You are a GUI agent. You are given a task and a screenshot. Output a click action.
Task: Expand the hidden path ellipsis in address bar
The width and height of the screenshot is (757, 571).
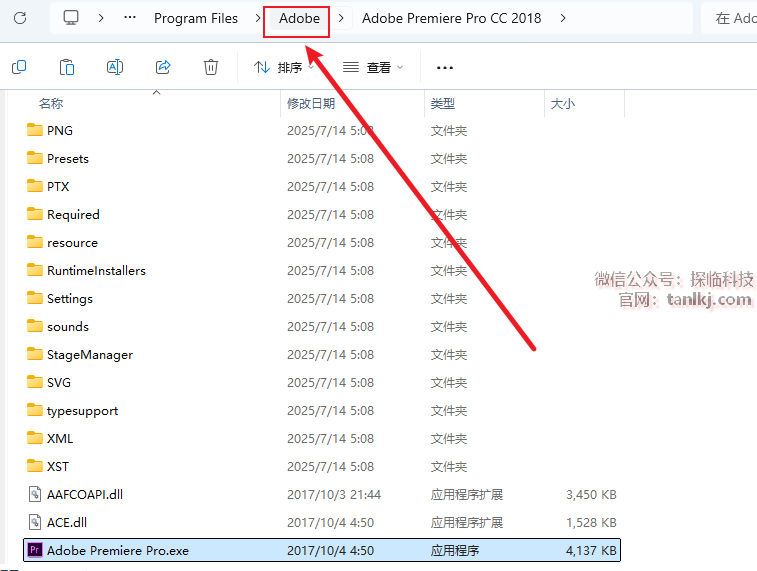coord(130,18)
